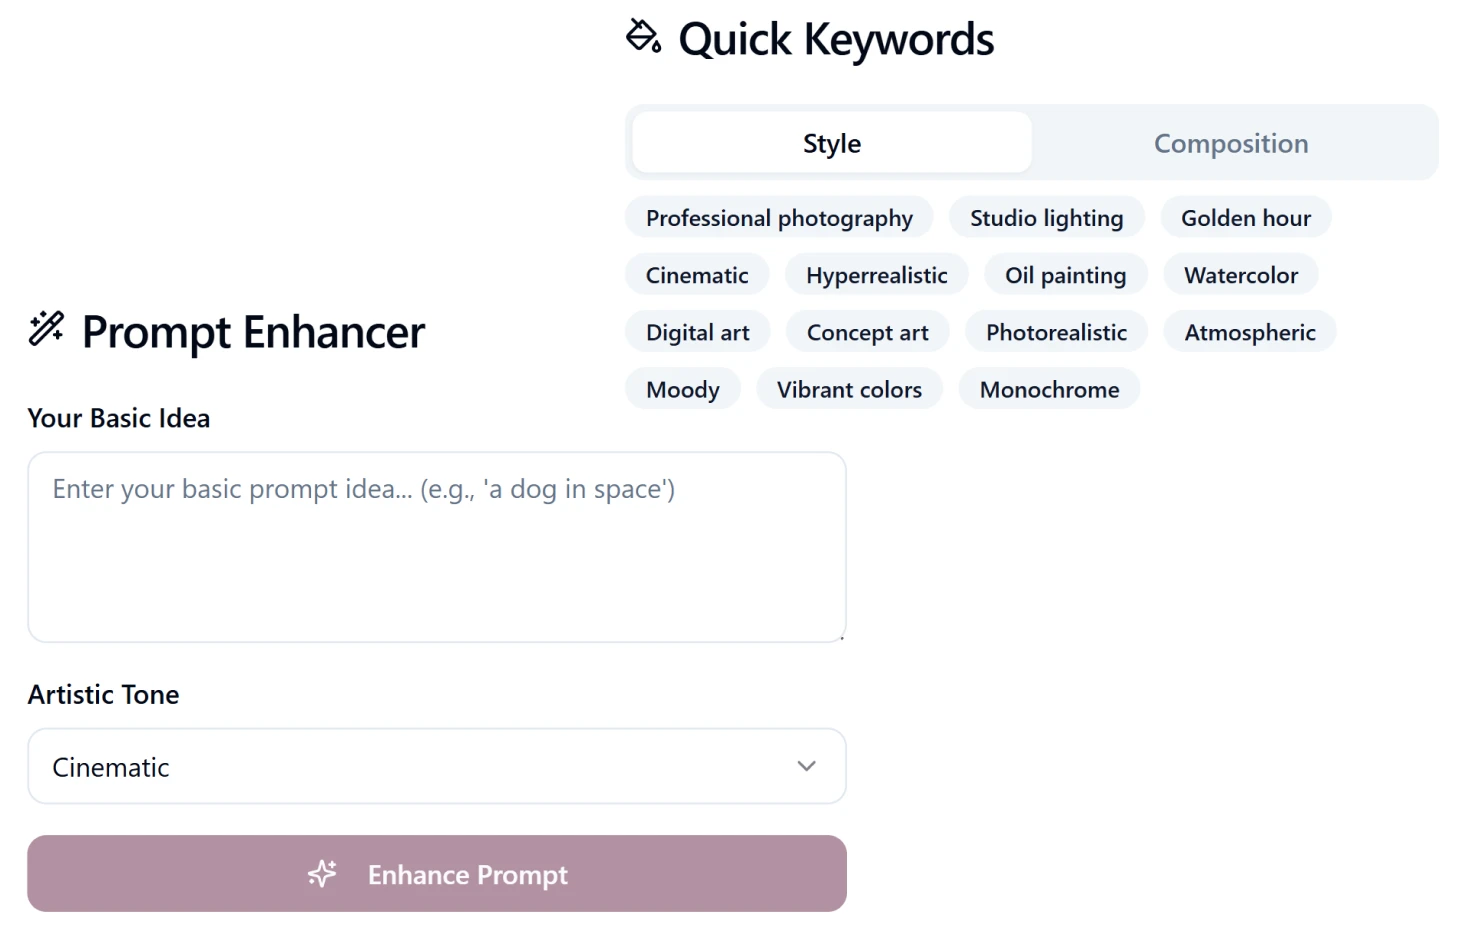
Task: Pick the Concept art keyword chip
Action: tap(867, 331)
